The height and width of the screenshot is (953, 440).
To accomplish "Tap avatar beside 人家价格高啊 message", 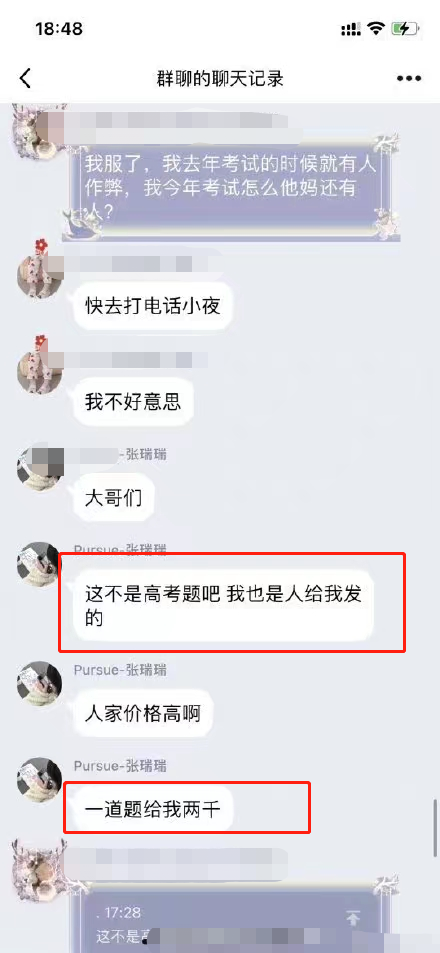I will tap(40, 684).
